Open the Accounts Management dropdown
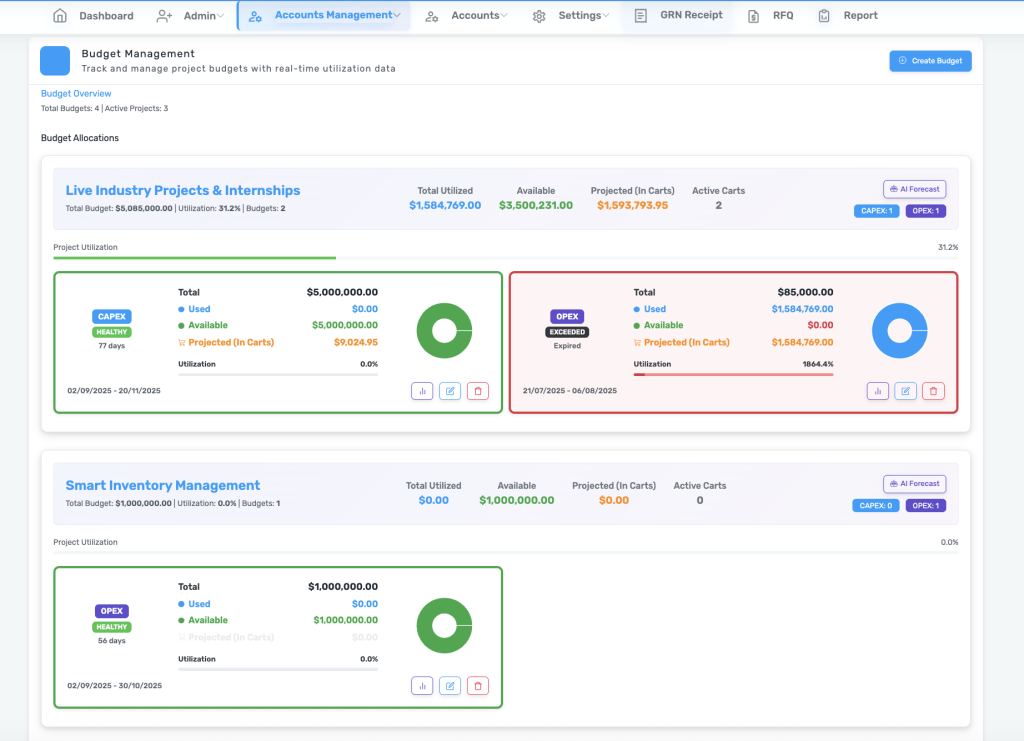 coord(325,16)
